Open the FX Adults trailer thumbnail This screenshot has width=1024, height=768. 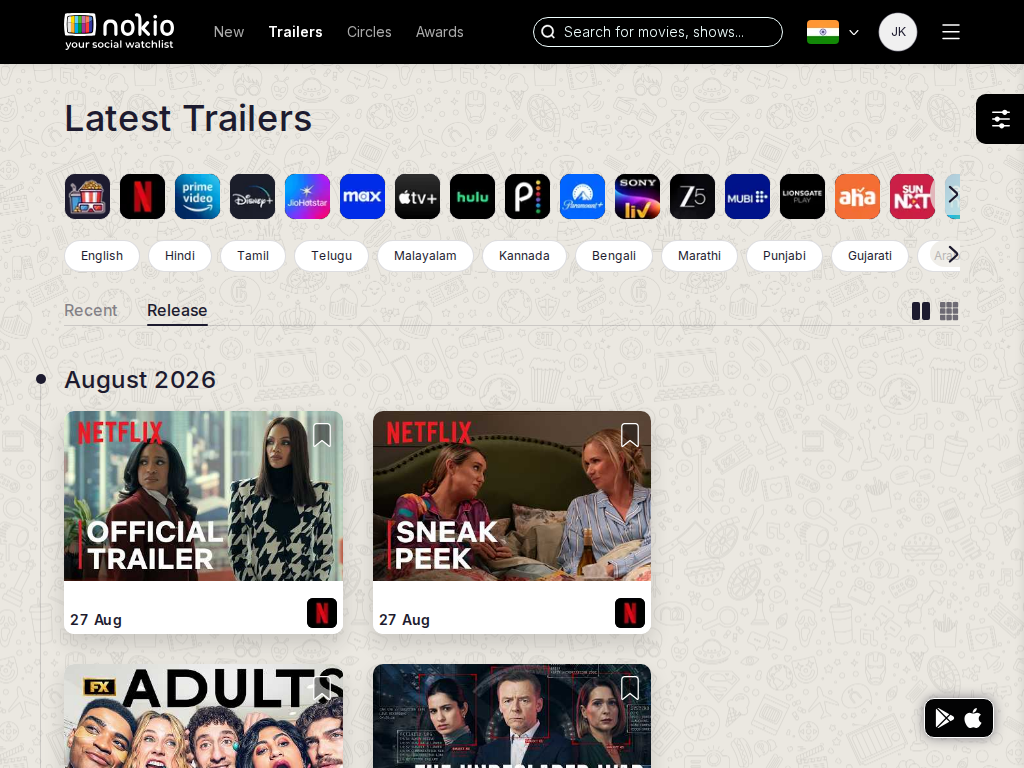203,716
